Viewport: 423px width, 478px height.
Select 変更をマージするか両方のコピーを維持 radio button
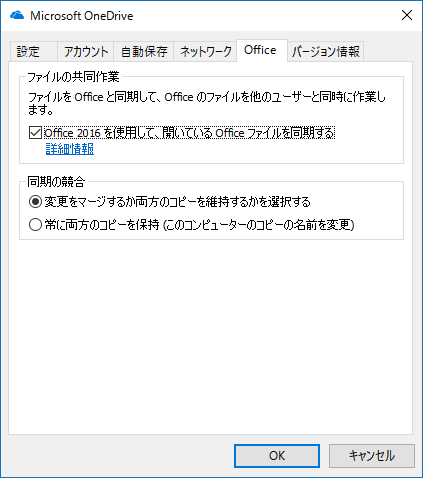(35, 202)
